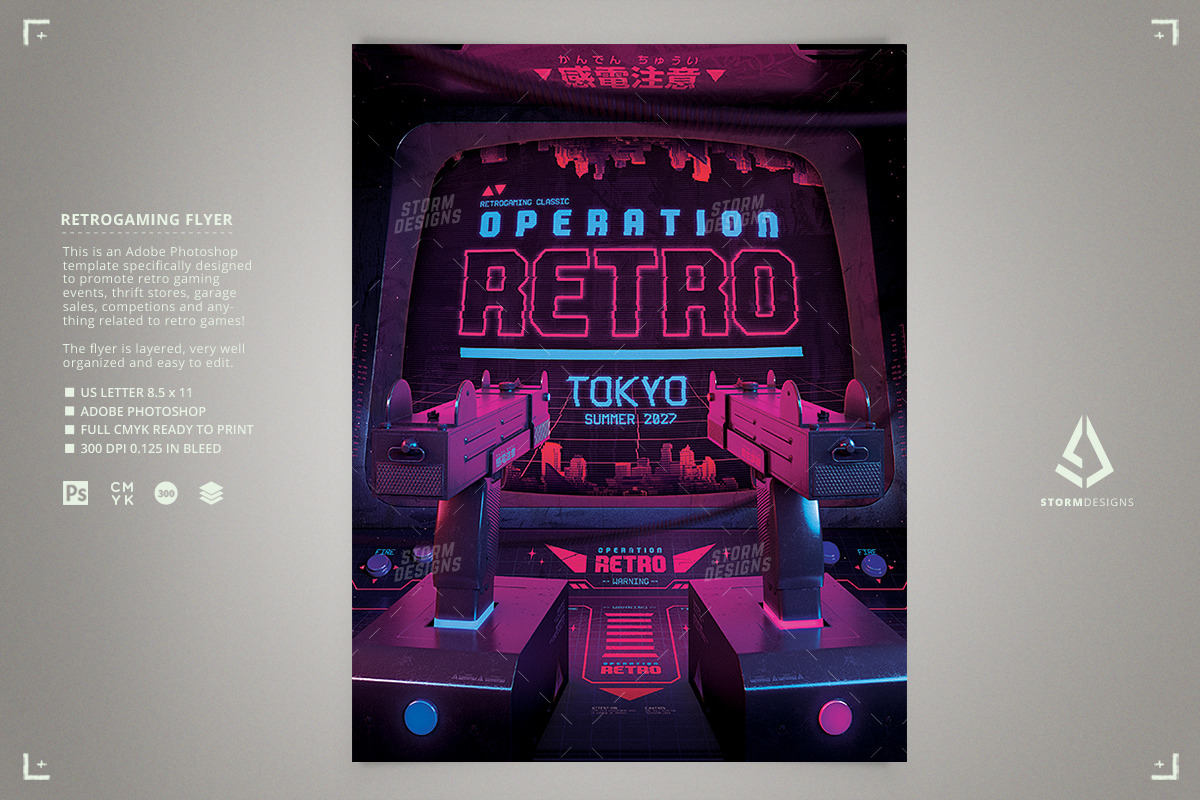
Task: Check the FULL CMYK READY TO PRINT box
Action: (68, 429)
